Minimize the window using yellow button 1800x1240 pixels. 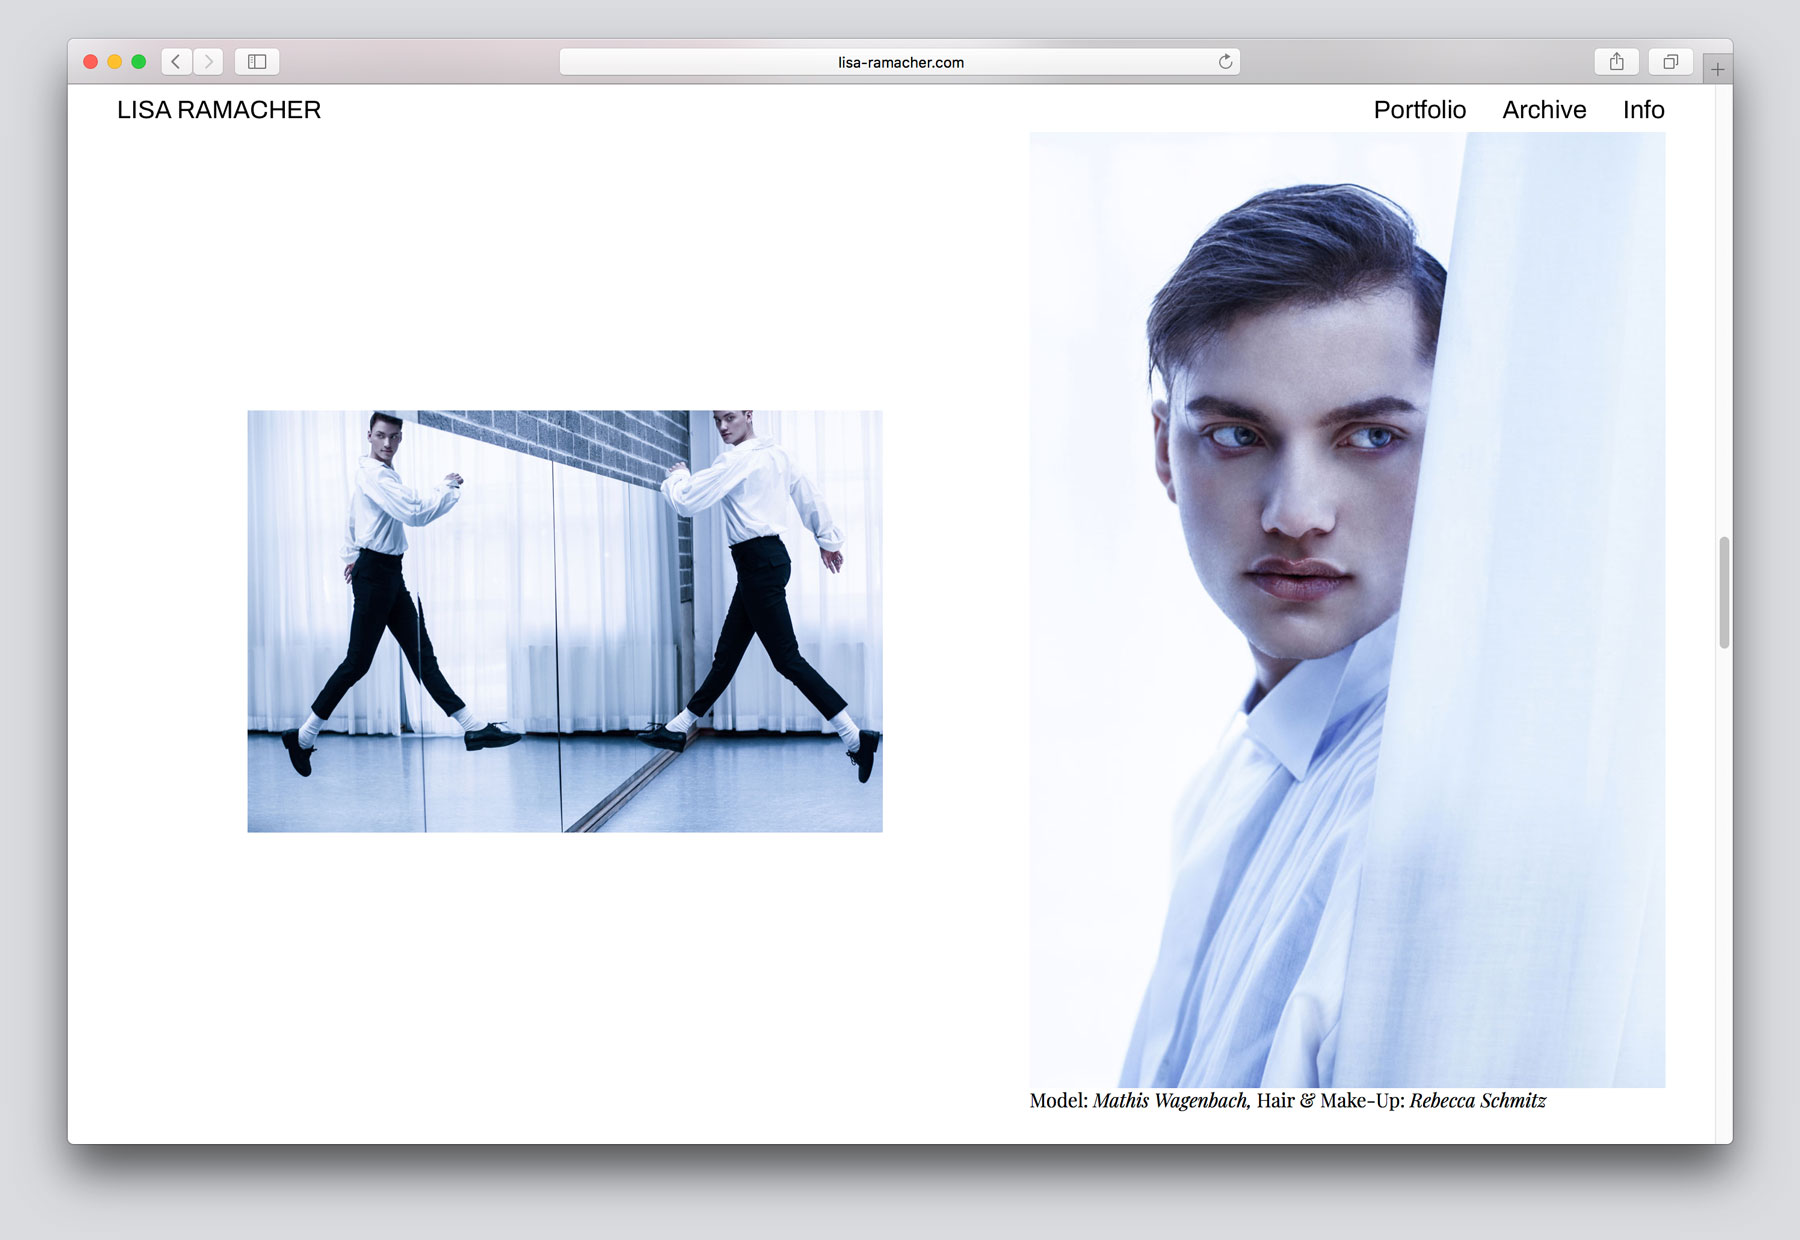coord(115,62)
